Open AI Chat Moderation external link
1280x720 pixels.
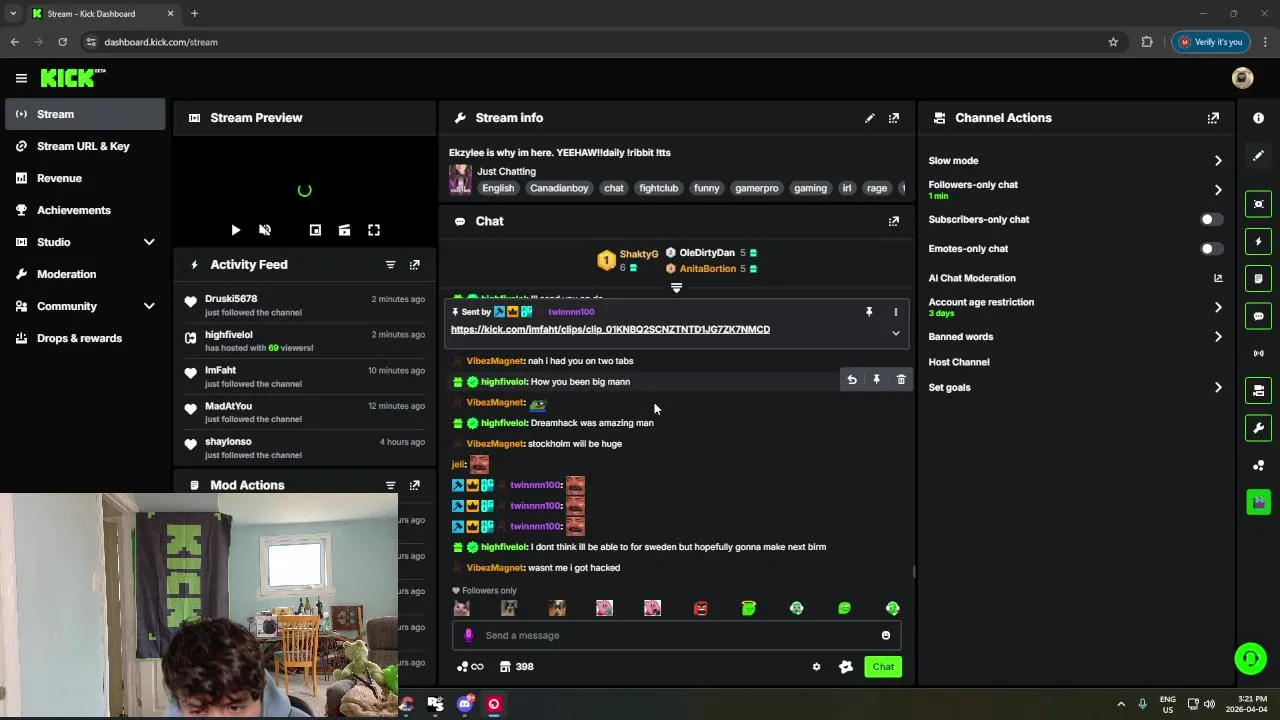click(x=1218, y=278)
